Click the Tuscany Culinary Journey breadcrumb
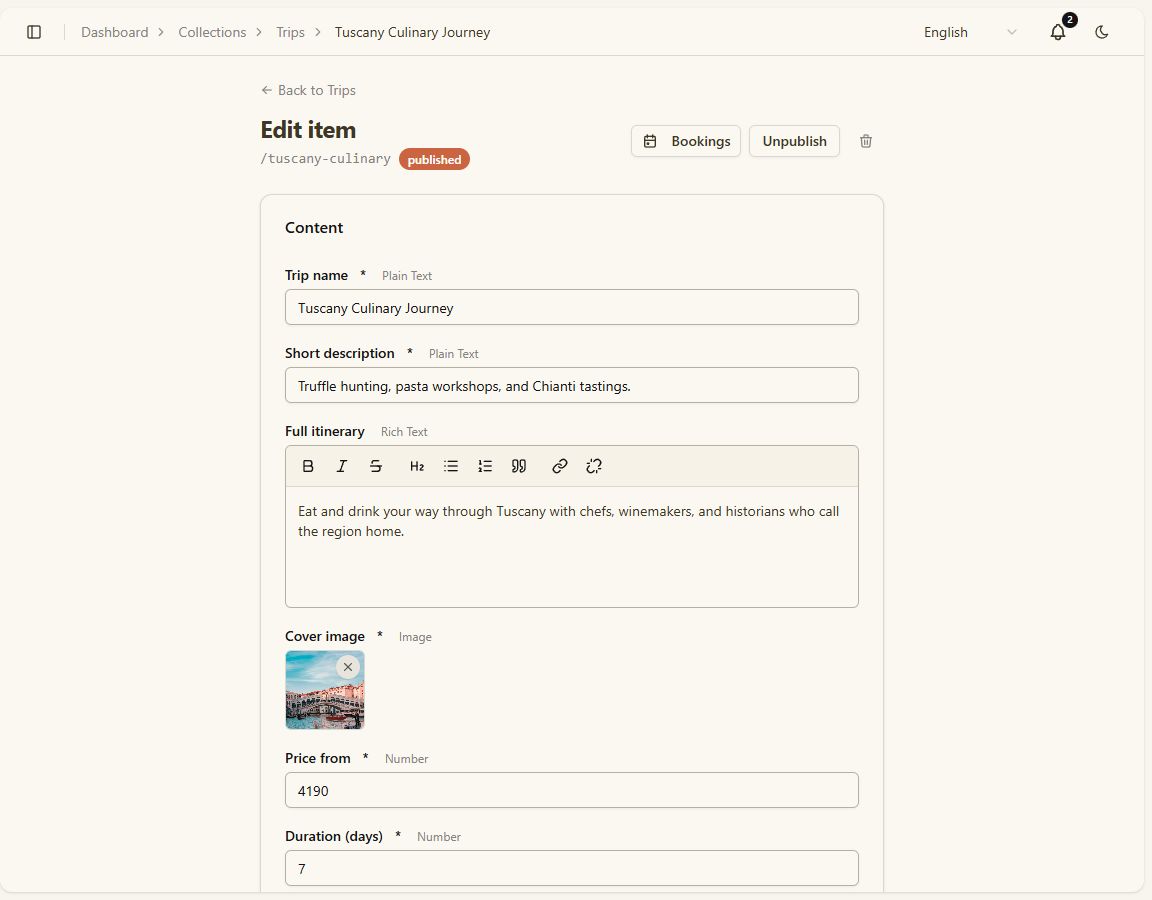 (x=412, y=32)
